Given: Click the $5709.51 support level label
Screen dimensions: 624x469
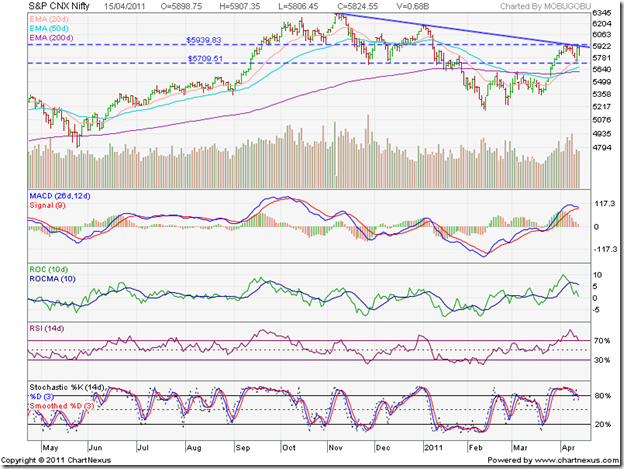Looking at the screenshot, I should (x=205, y=59).
